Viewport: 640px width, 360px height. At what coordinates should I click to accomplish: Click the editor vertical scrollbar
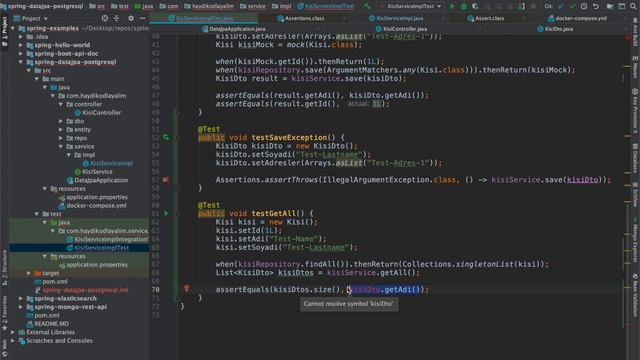pyautogui.click(x=627, y=196)
